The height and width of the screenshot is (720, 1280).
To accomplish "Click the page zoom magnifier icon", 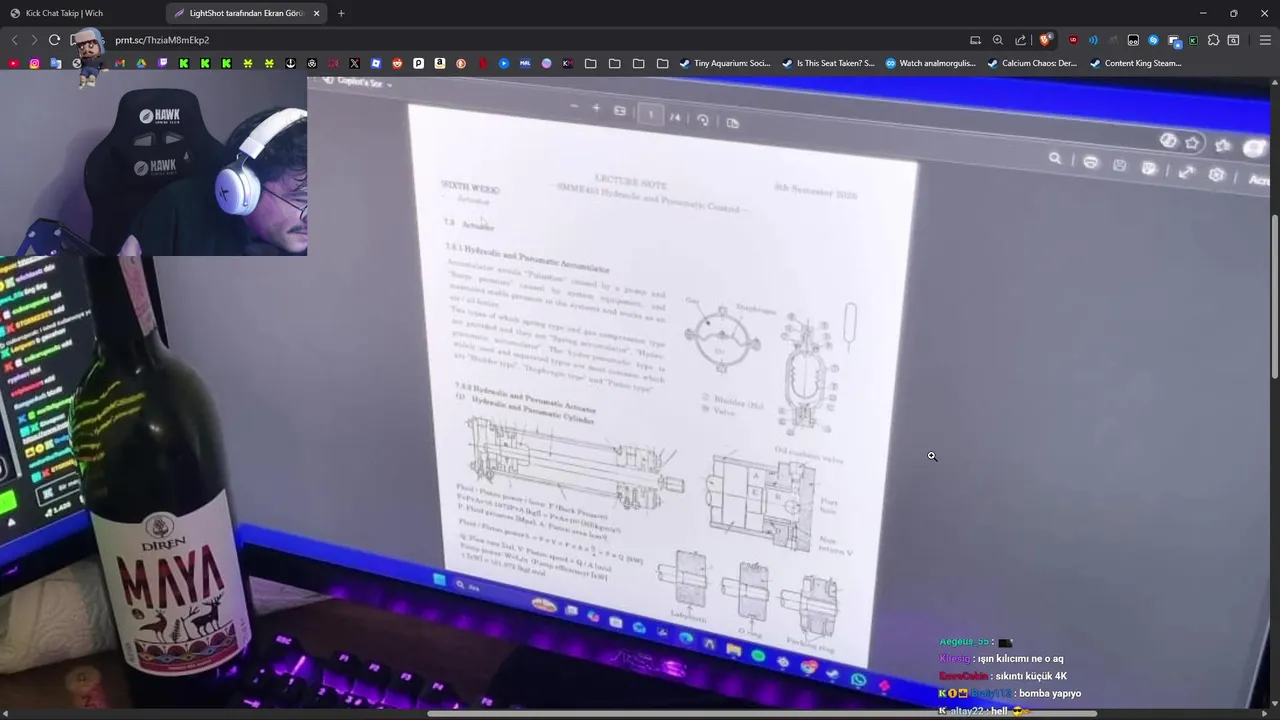I will pos(998,40).
